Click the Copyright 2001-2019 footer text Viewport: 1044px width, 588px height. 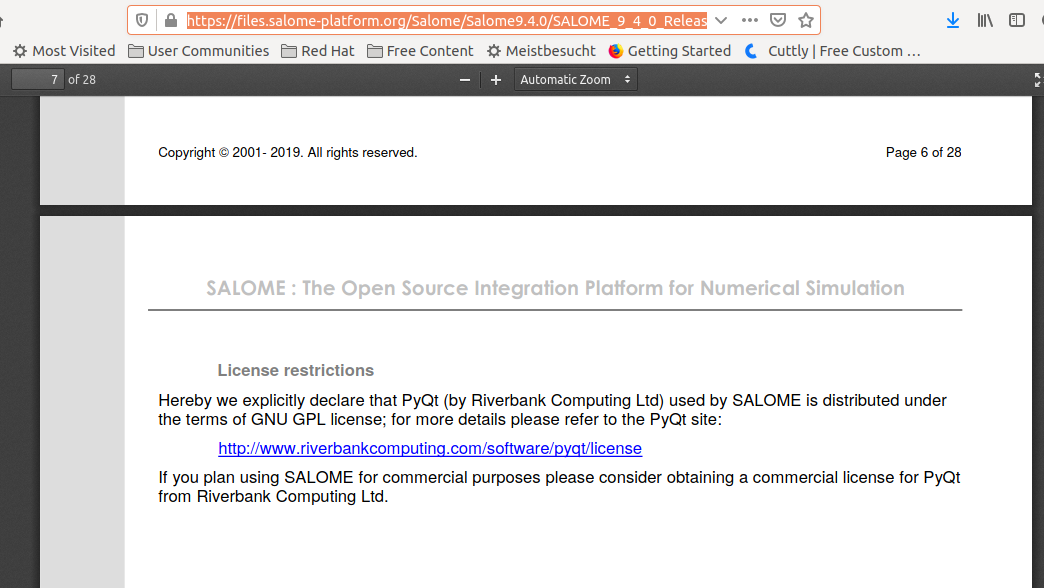[x=288, y=152]
